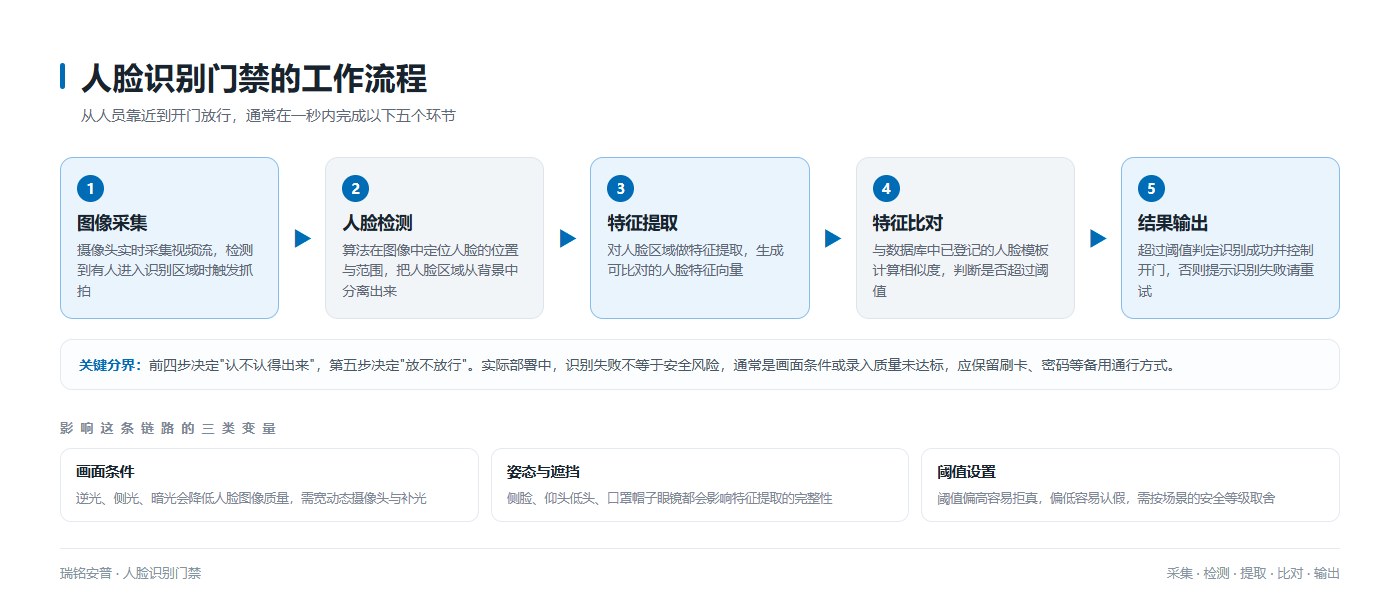The width and height of the screenshot is (1400, 607).
Task: Click the text starting 逆光、侧光、暗光
Action: coord(251,498)
